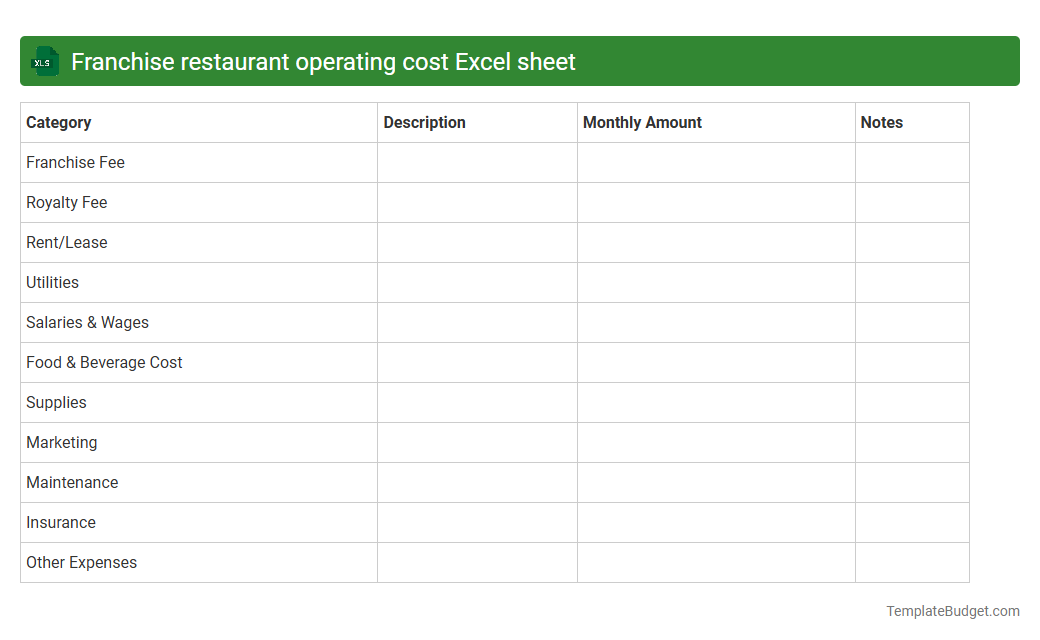Click the Description cell beside Franchise Fee
Viewport: 1040px width, 640px height.
click(x=477, y=162)
